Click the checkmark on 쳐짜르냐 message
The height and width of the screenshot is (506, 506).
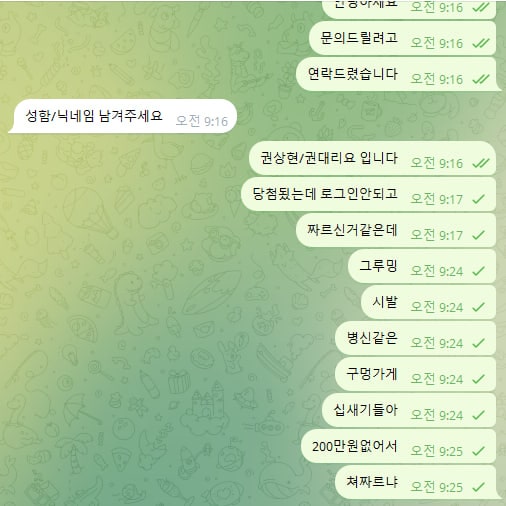point(479,487)
